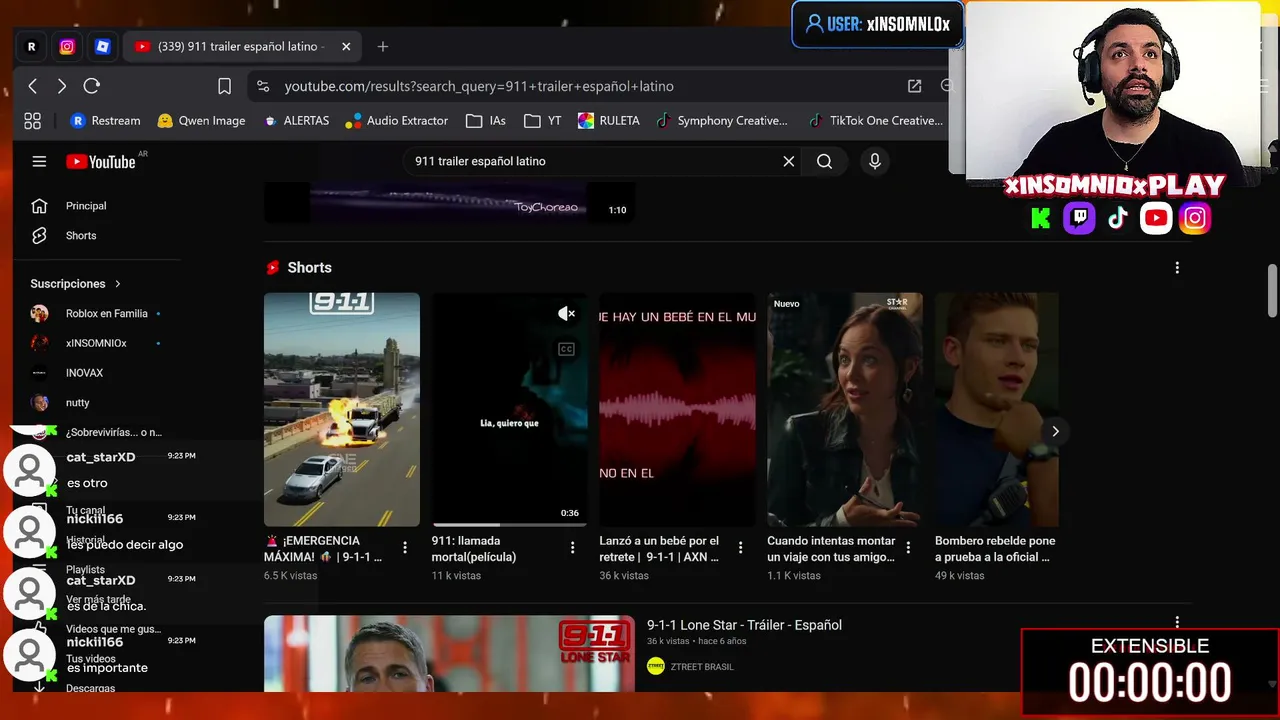Open the ALERTAS bookmark

click(x=296, y=121)
